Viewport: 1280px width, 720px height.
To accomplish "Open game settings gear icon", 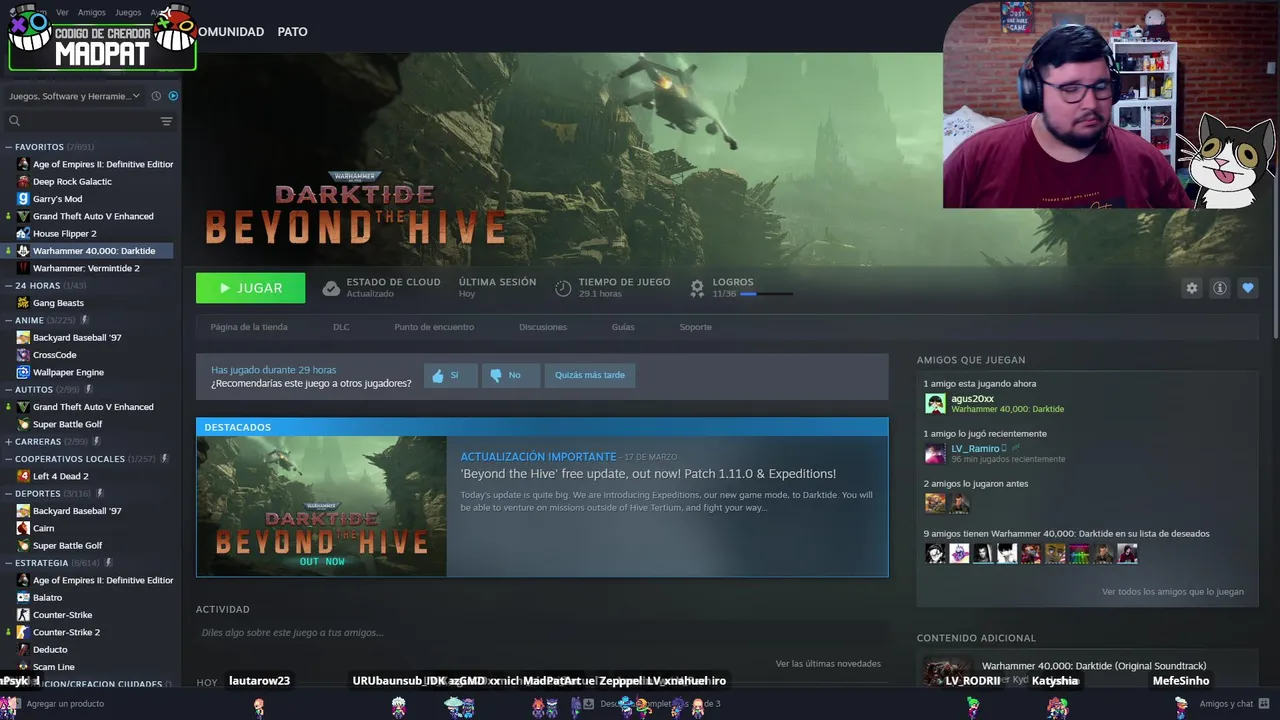I will point(1191,288).
